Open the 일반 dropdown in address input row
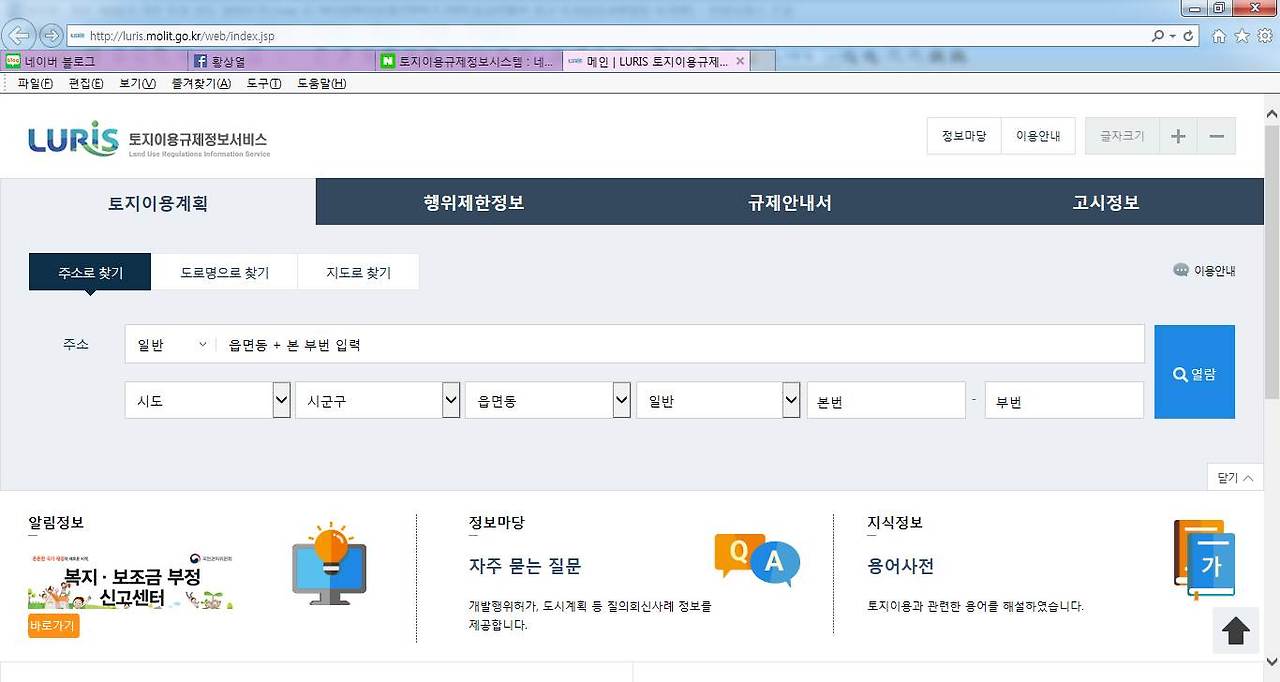 point(171,345)
